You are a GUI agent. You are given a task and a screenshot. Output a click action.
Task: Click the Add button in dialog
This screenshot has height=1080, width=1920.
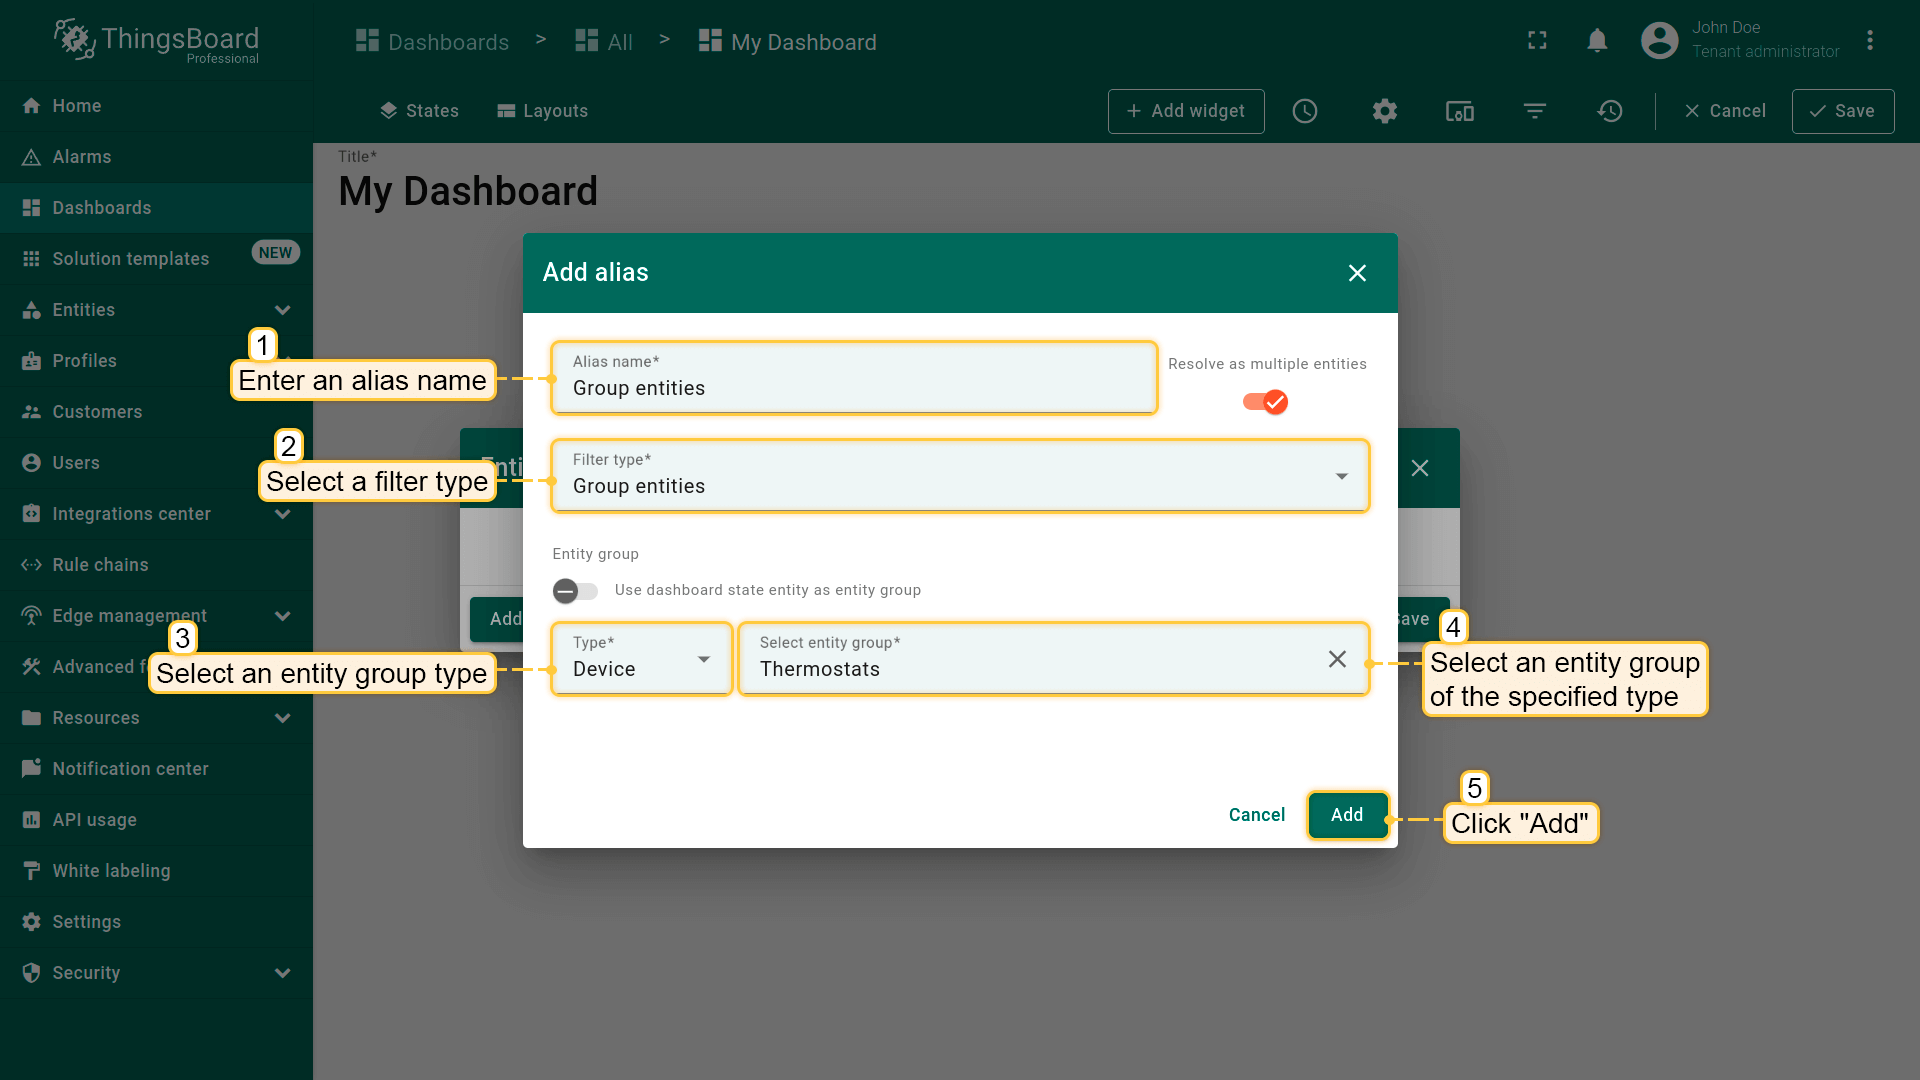point(1347,815)
